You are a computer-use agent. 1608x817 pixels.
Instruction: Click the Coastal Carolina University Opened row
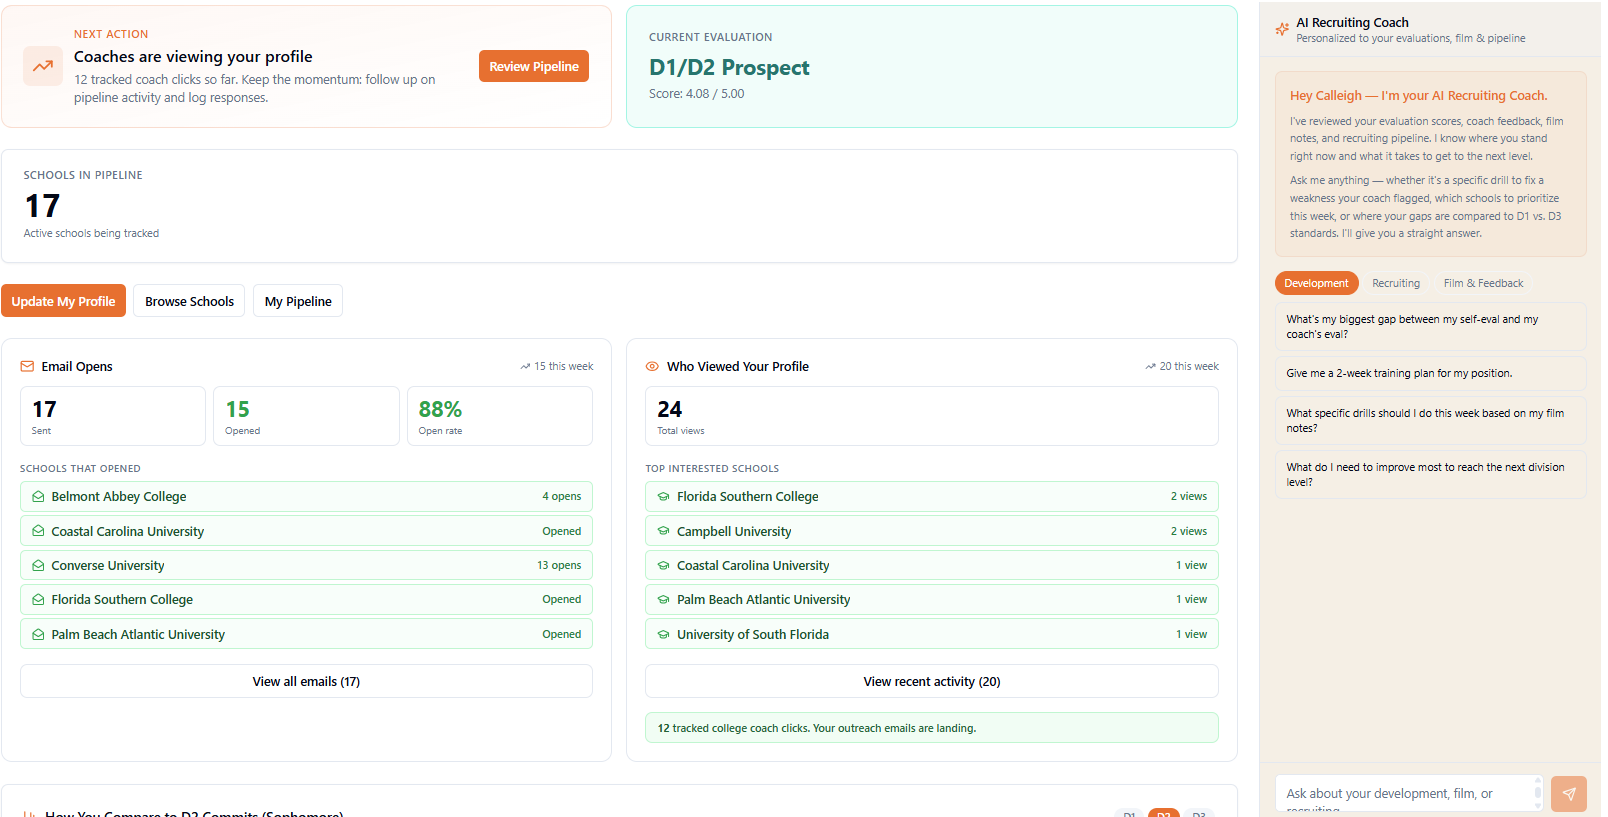tap(306, 531)
